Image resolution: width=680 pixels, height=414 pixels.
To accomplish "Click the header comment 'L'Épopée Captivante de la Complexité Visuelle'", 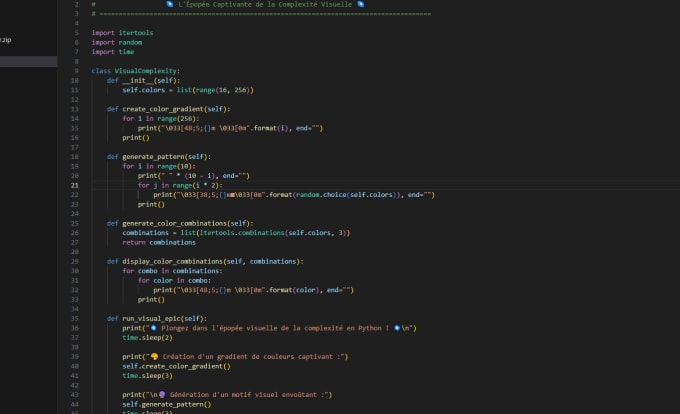I will tap(265, 4).
